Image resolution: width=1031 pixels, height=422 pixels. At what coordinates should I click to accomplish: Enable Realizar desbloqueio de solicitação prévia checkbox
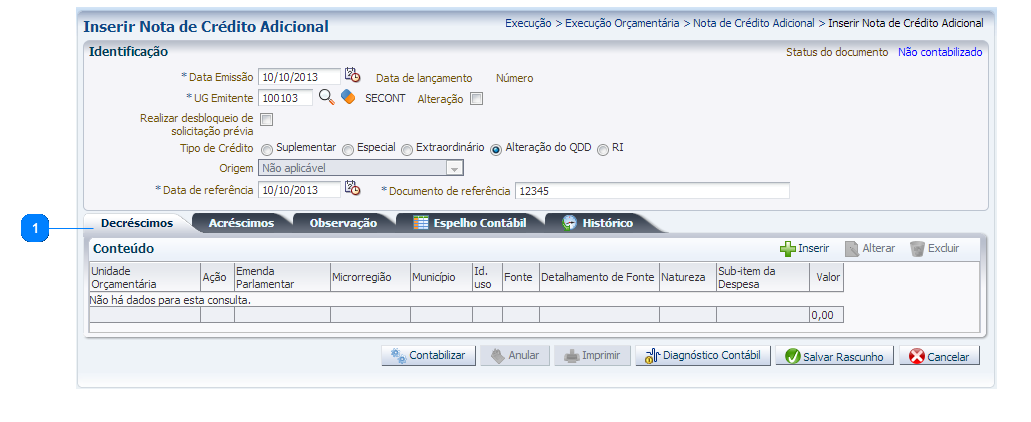[x=267, y=120]
